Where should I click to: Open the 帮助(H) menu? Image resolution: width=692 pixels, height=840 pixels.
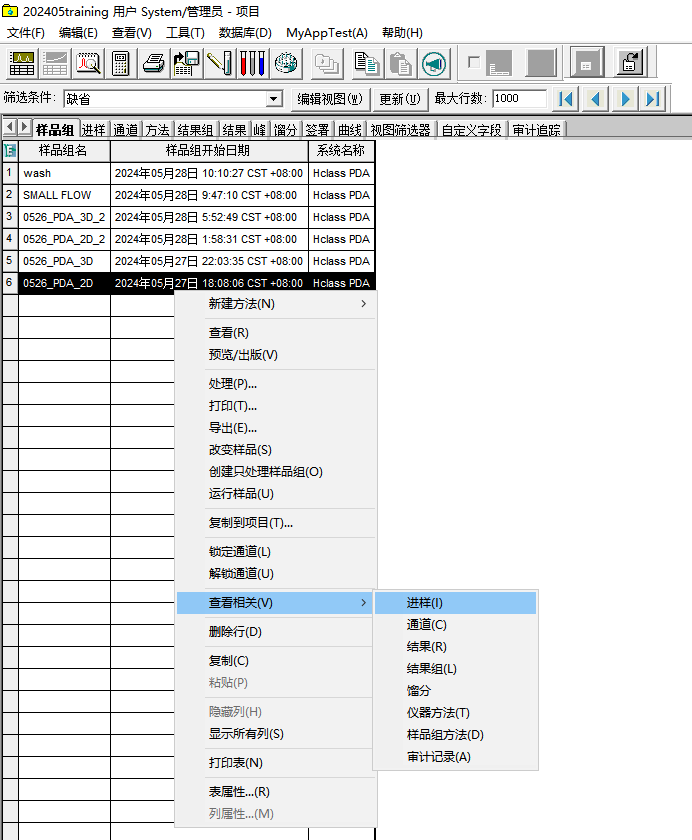pos(402,33)
